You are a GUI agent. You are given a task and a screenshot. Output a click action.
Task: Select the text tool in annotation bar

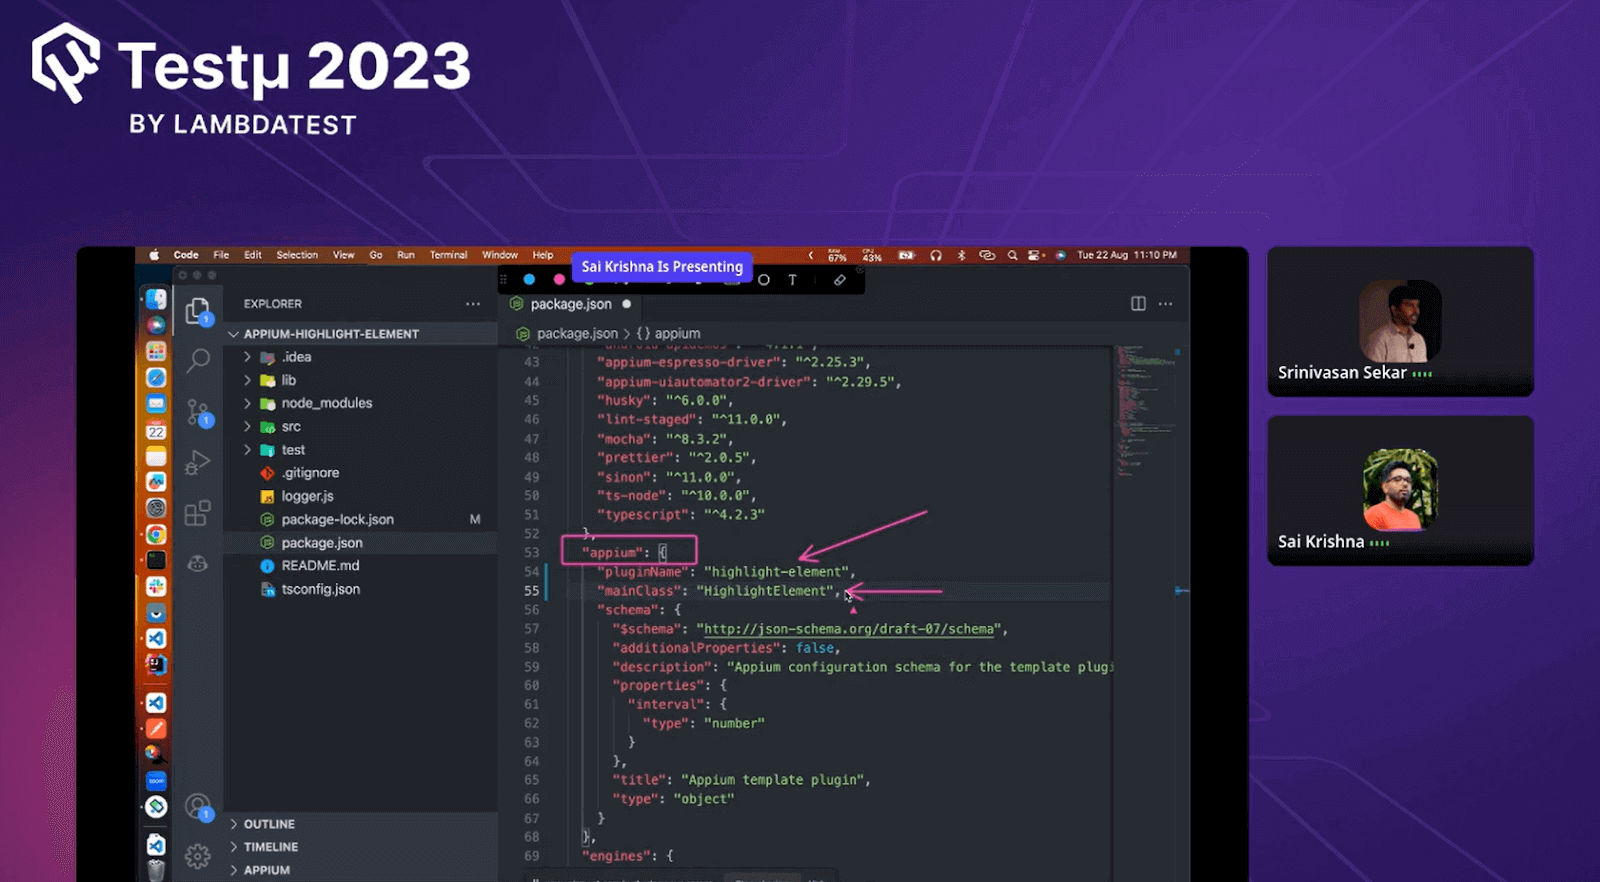point(793,280)
